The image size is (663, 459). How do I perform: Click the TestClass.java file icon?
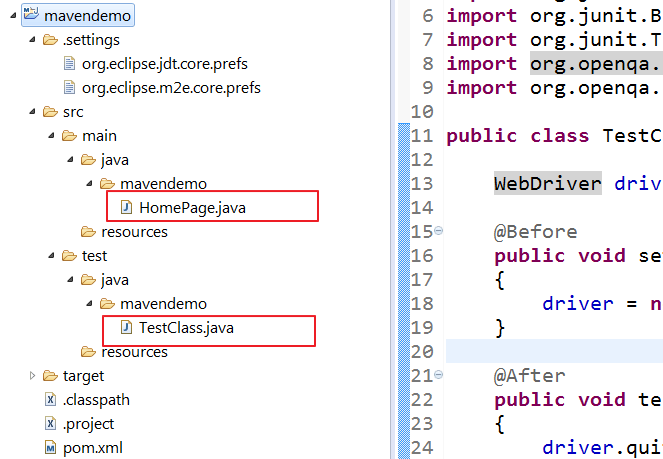126,328
